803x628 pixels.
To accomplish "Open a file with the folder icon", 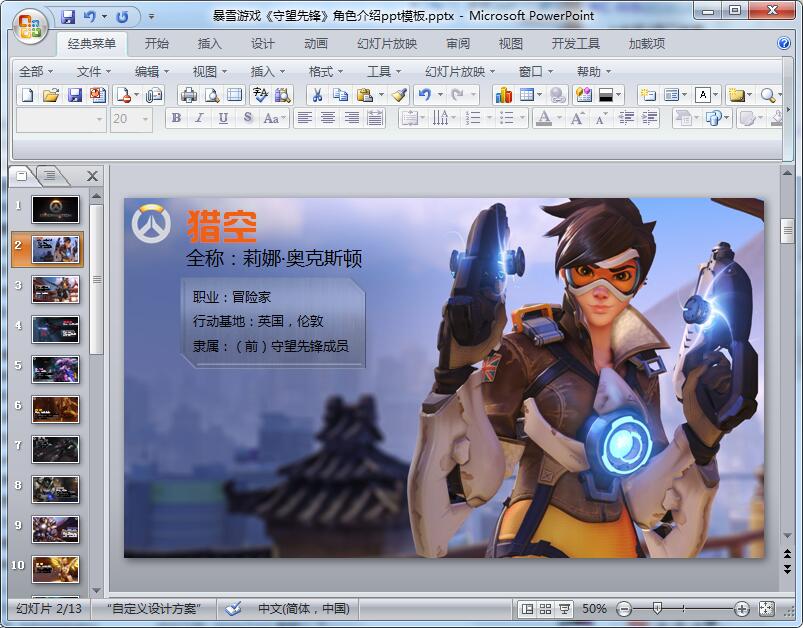I will [51, 95].
